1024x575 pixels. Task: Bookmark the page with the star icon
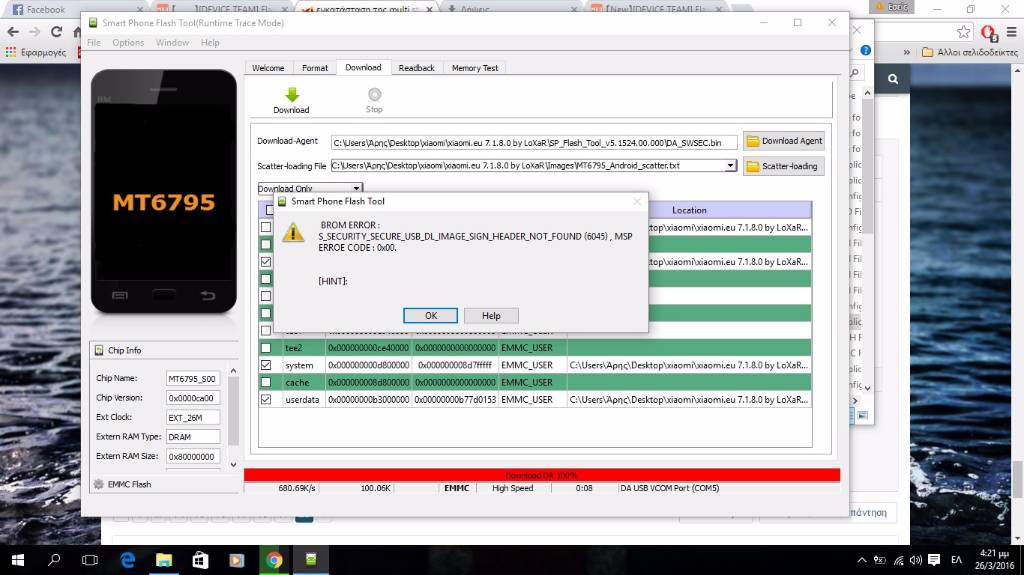click(963, 32)
